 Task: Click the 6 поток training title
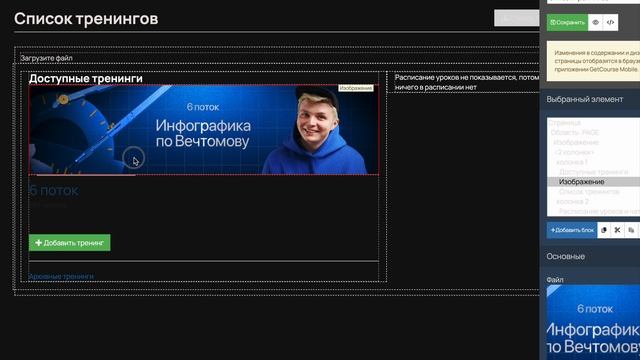click(x=53, y=190)
